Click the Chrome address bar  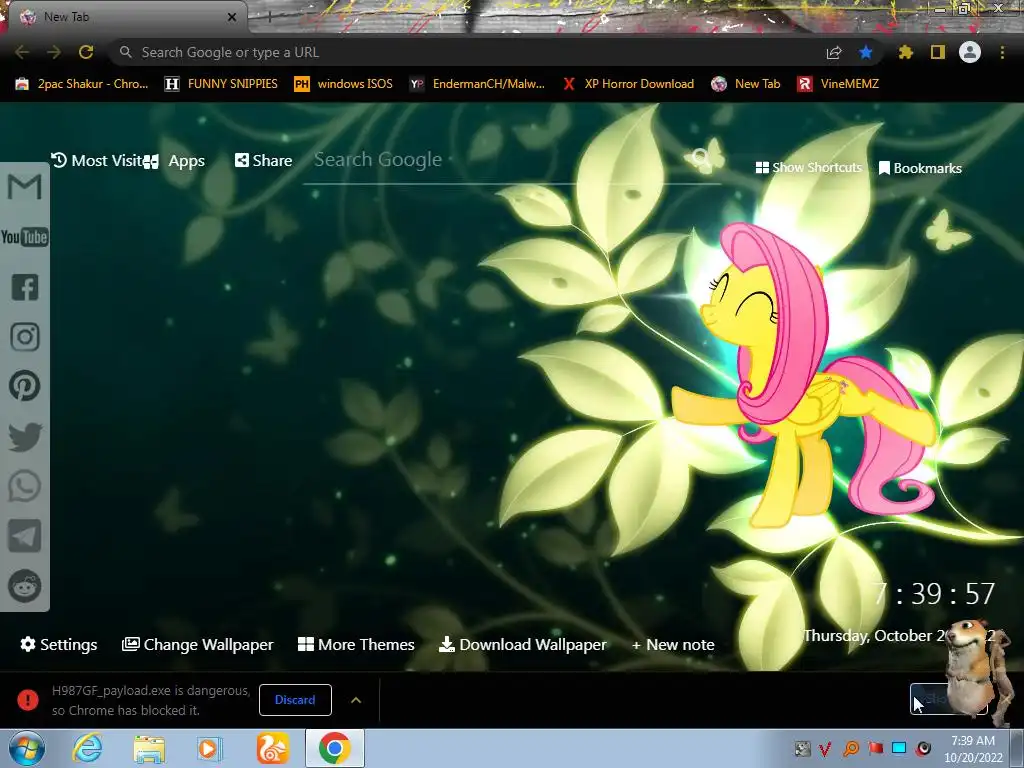pos(470,52)
